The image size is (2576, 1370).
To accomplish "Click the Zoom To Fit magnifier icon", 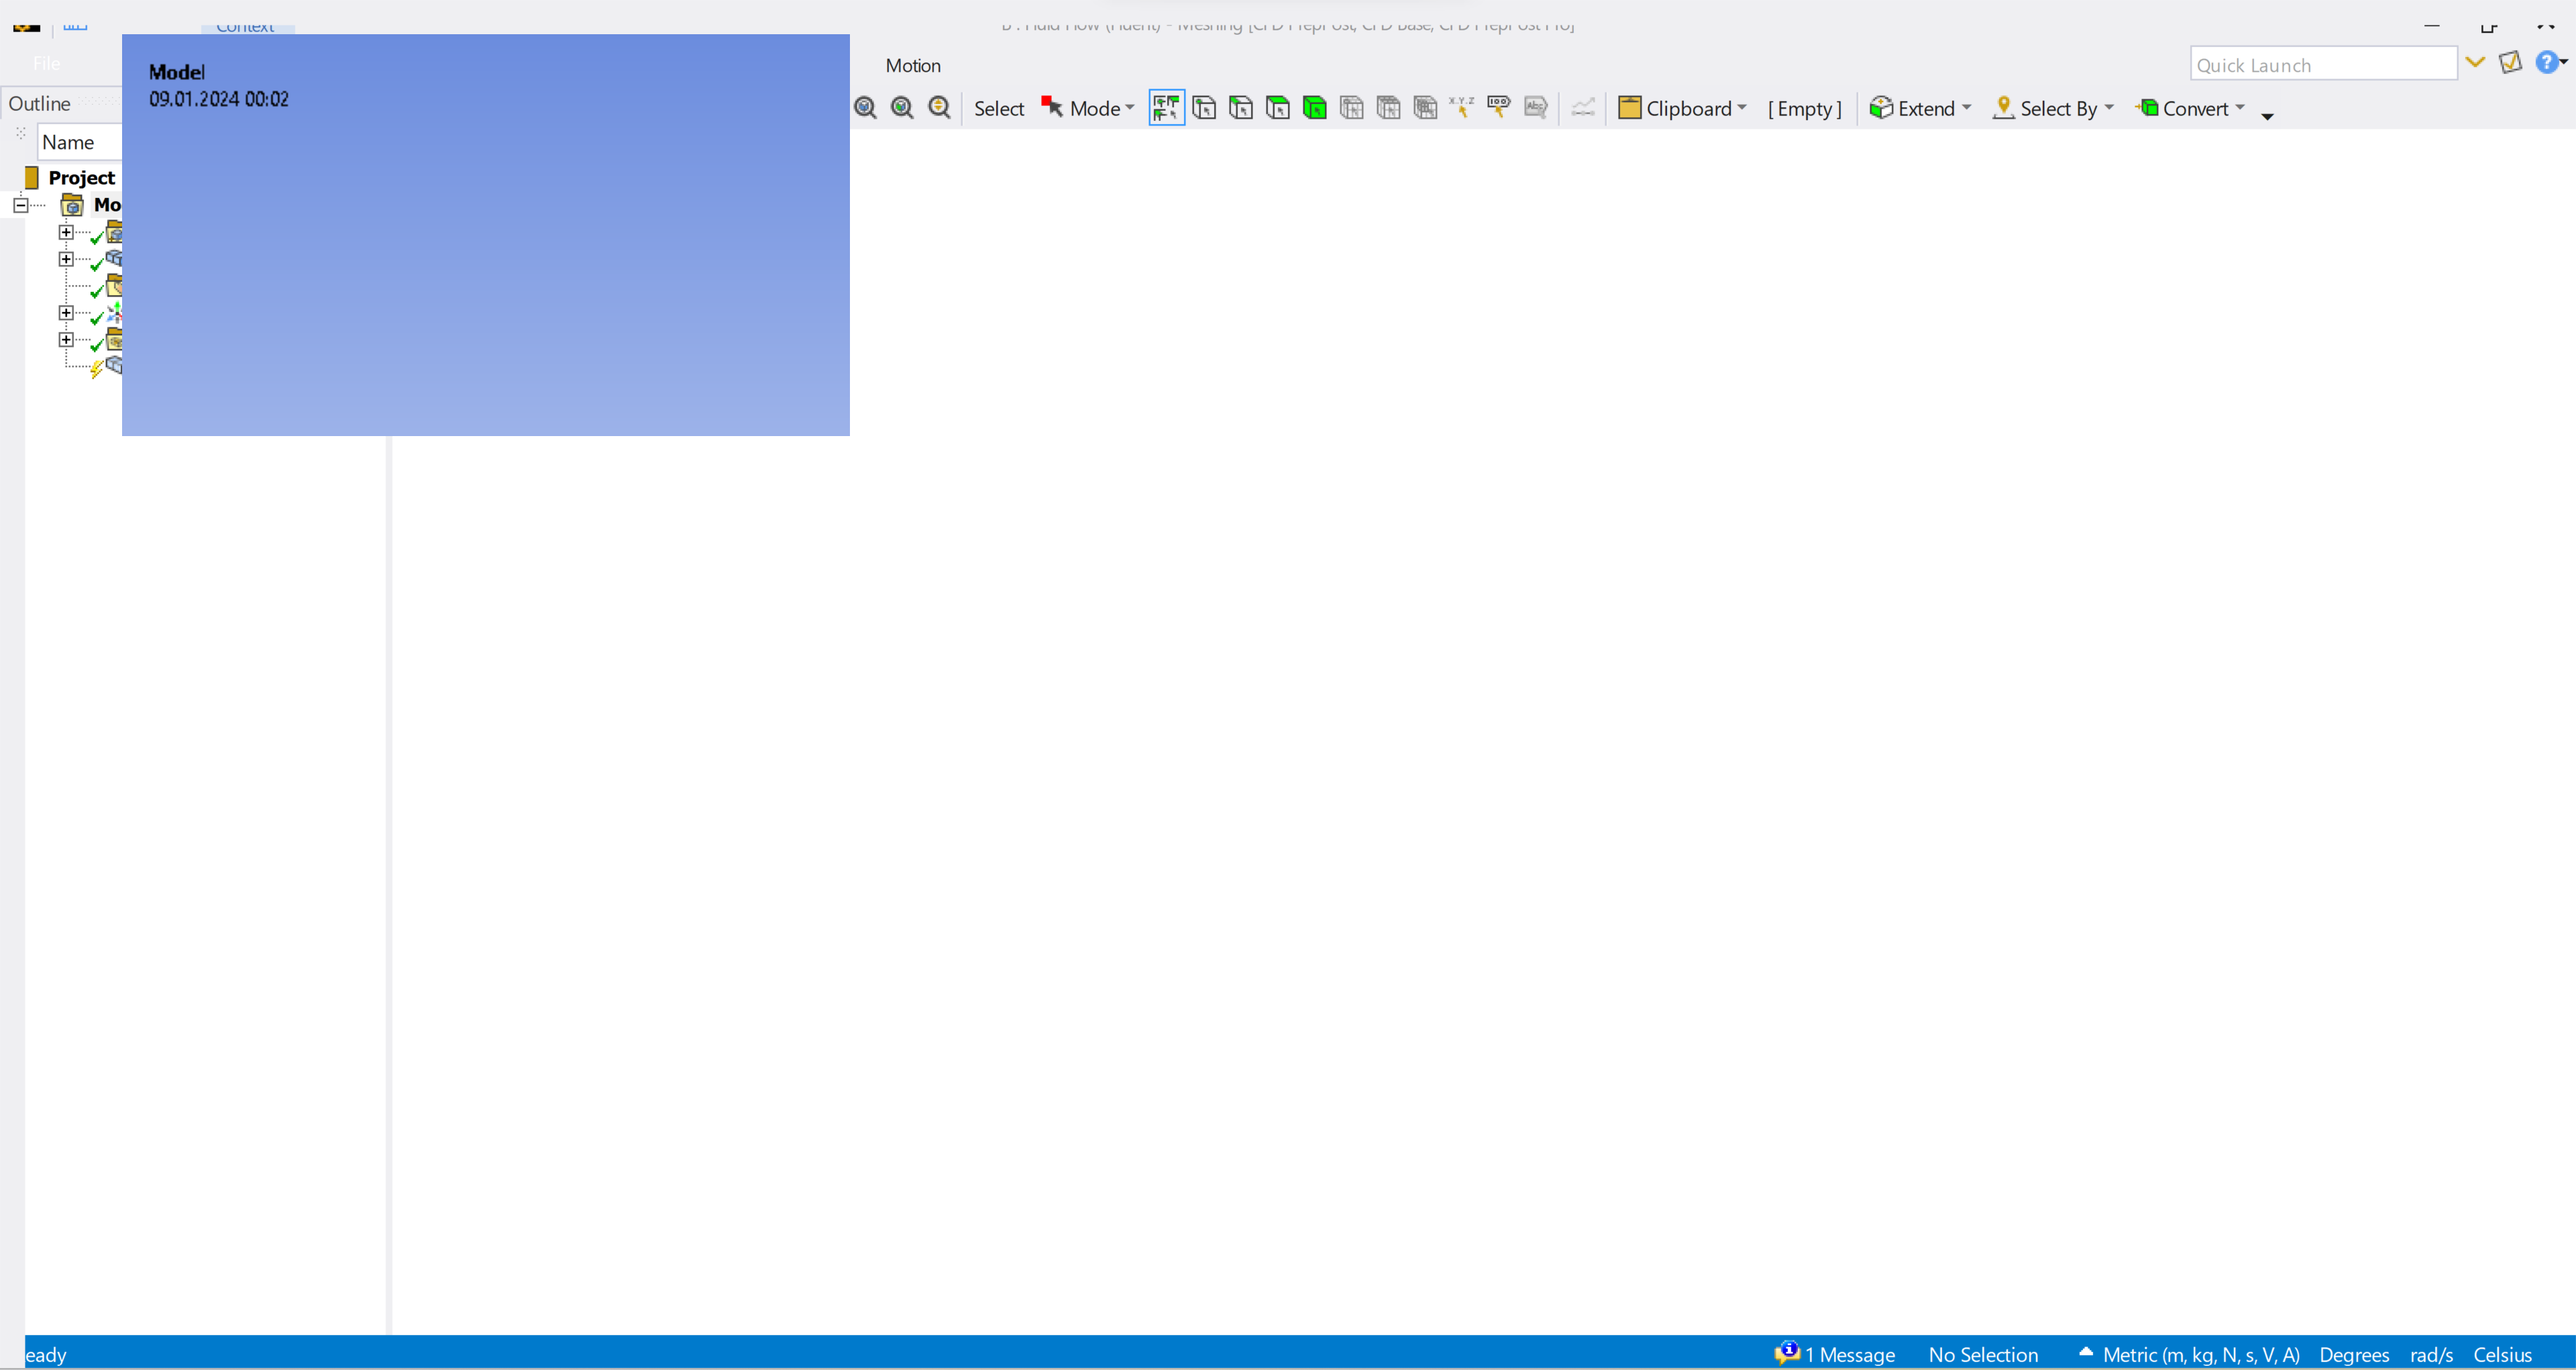I will coord(865,108).
